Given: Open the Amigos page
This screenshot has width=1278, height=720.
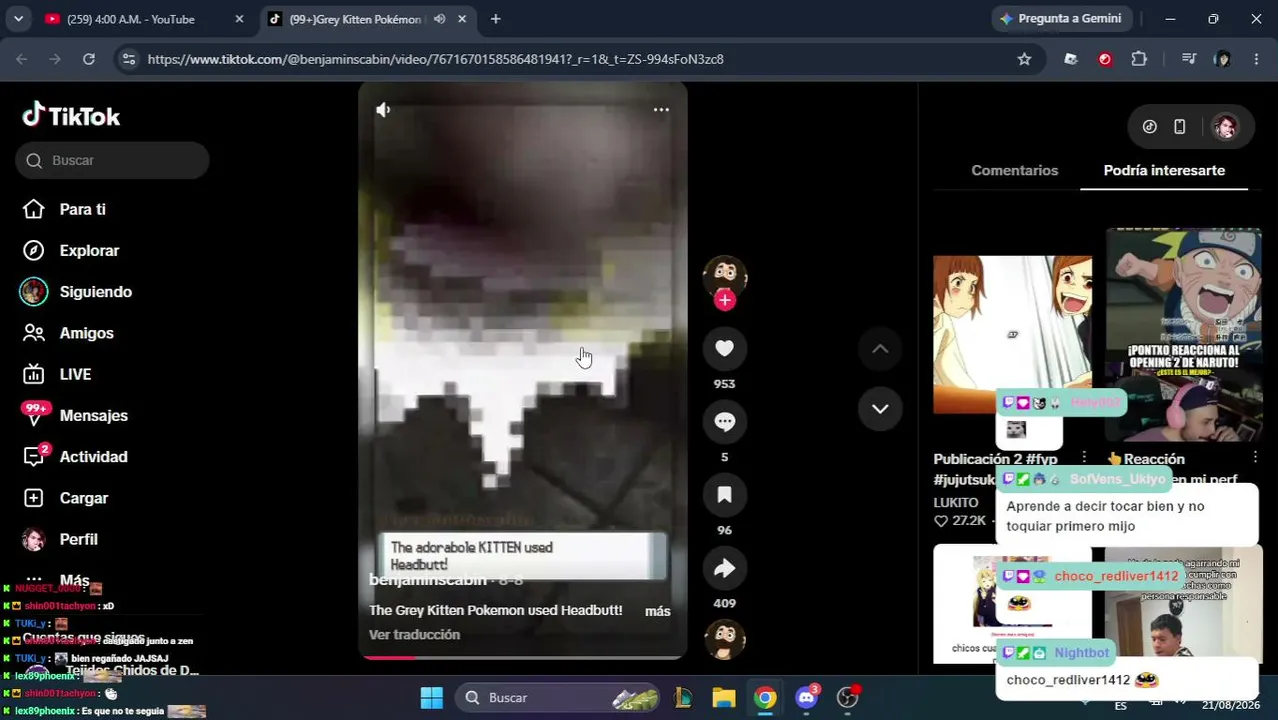Looking at the screenshot, I should (x=68, y=333).
